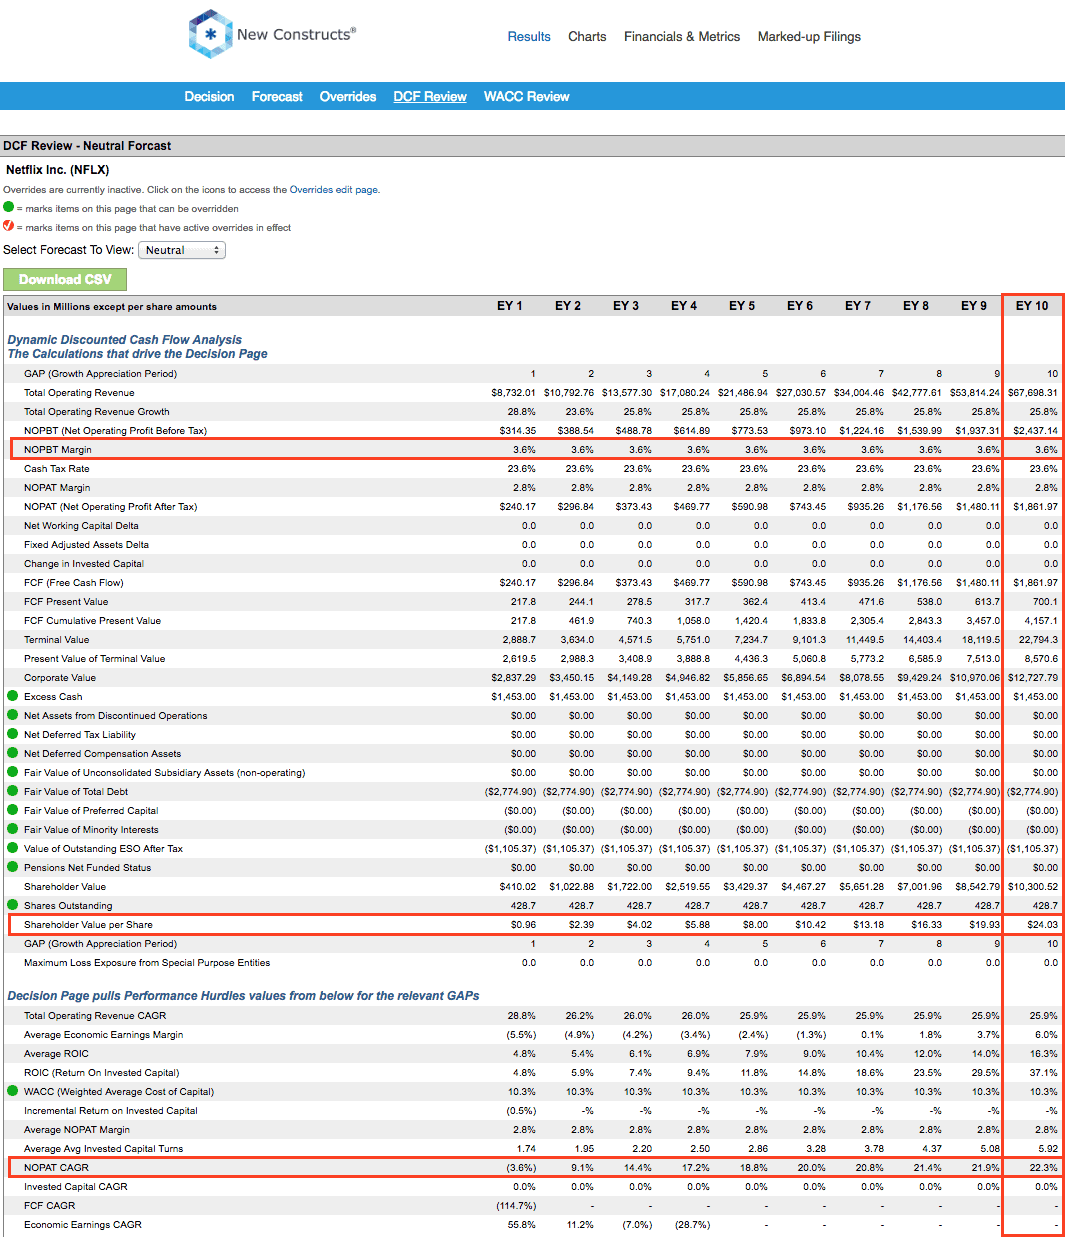Click the Total Operating Revenue row label
This screenshot has height=1237, width=1065.
click(79, 393)
